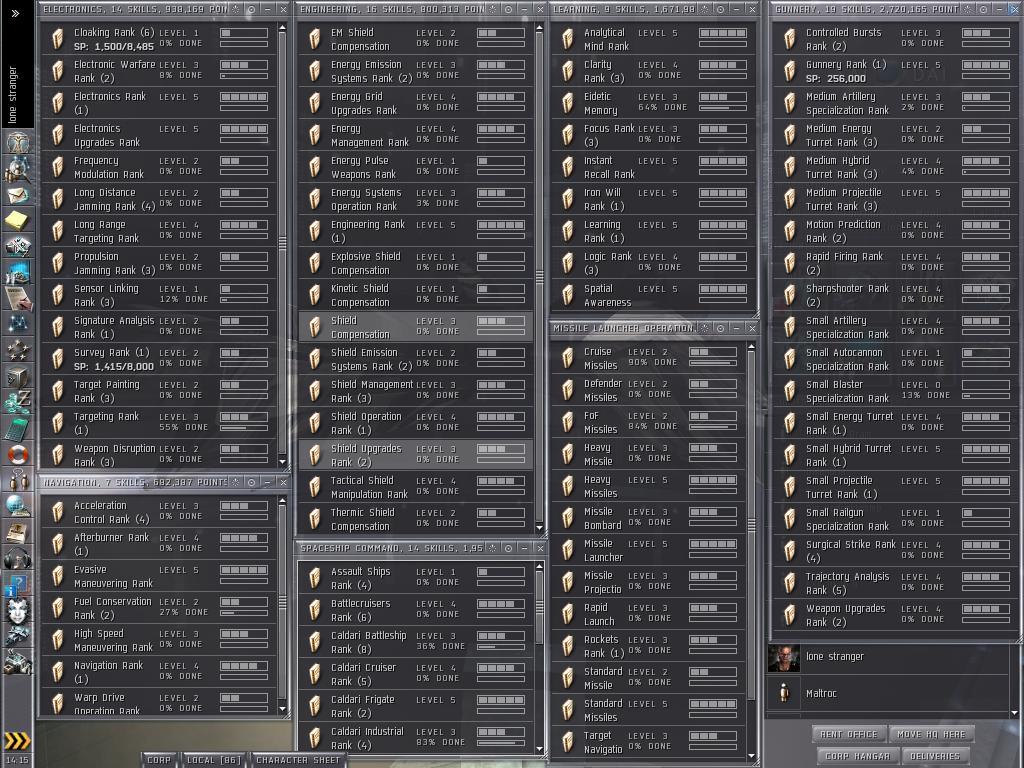This screenshot has height=768, width=1024.
Task: Open the wallet coins icon
Action: click(x=18, y=401)
